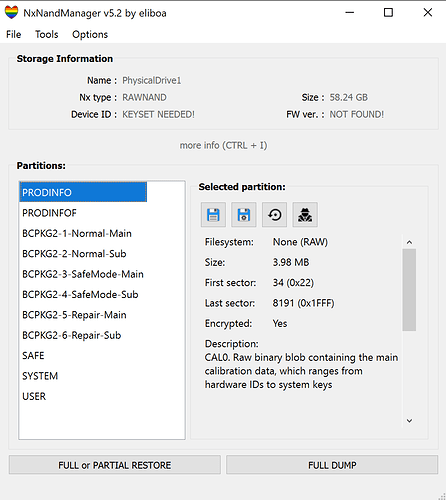Viewport: 446px width, 500px height.
Task: Click scroll down arrow in partition details
Action: (409, 421)
